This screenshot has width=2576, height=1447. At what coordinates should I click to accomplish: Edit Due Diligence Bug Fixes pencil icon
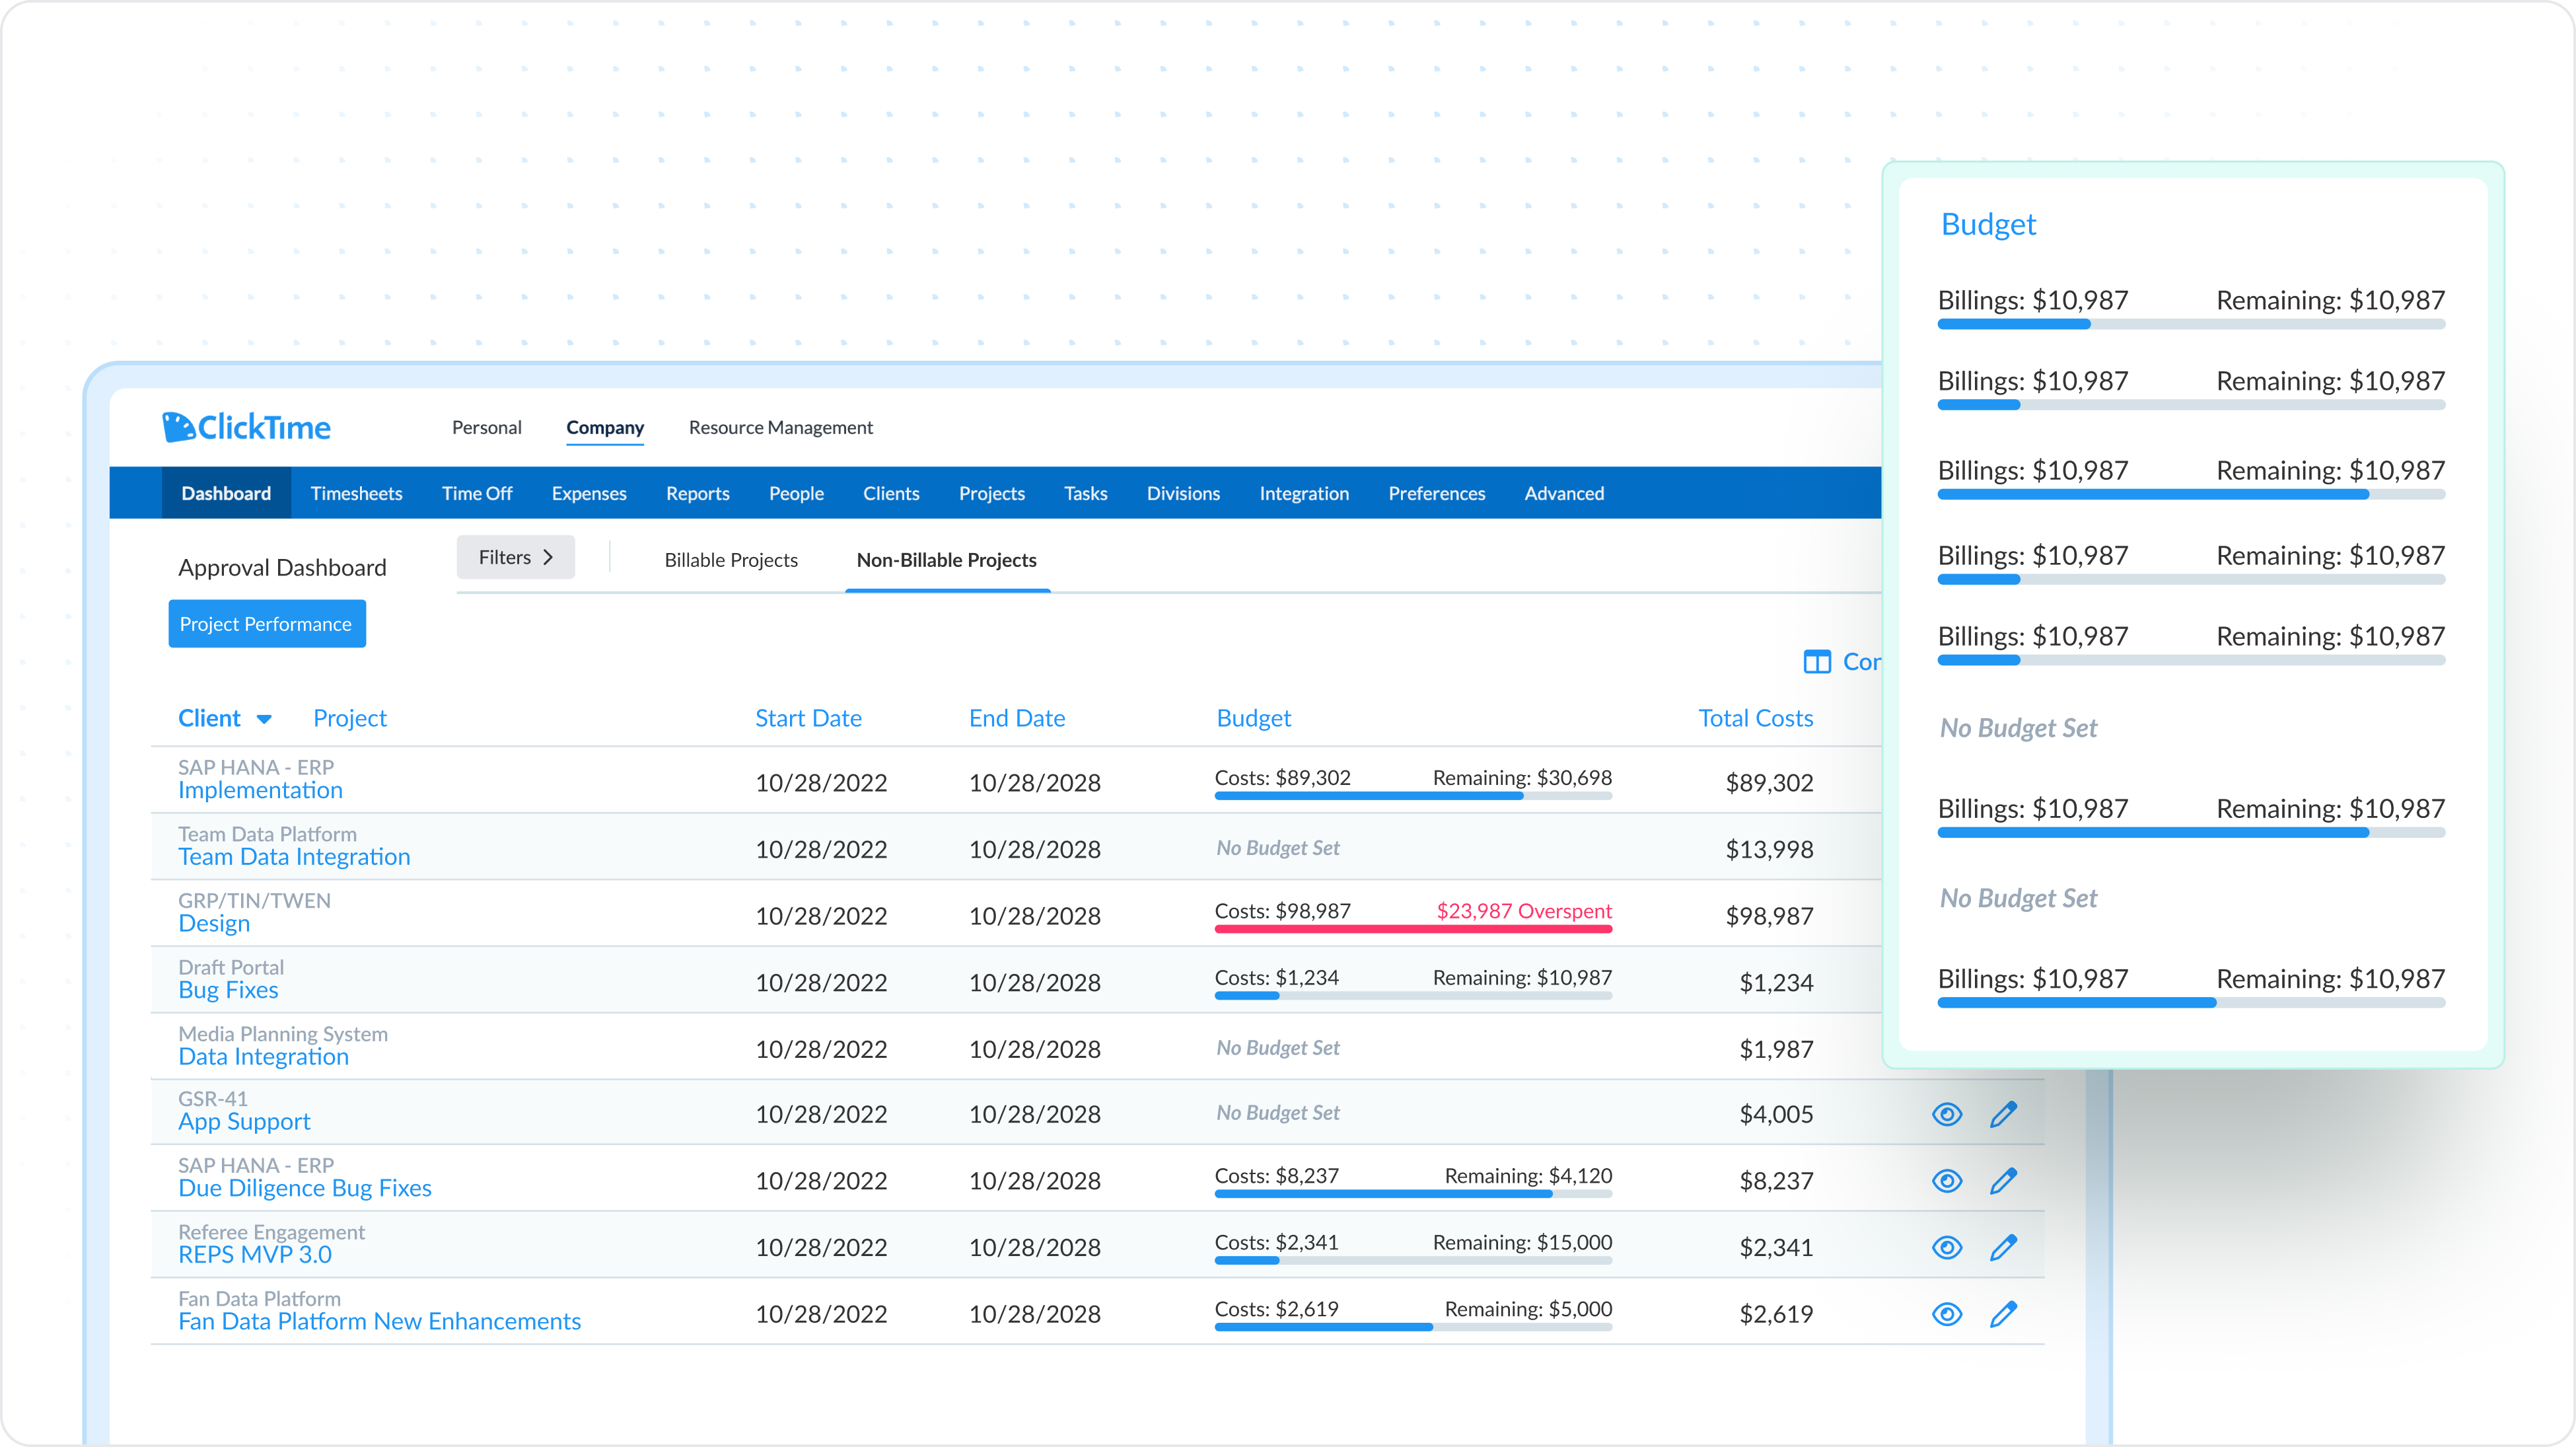tap(2003, 1181)
